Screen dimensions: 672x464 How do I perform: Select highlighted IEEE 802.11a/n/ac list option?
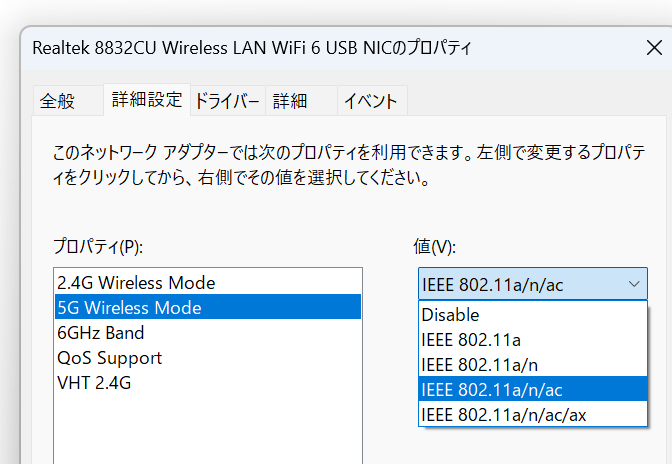click(x=533, y=389)
